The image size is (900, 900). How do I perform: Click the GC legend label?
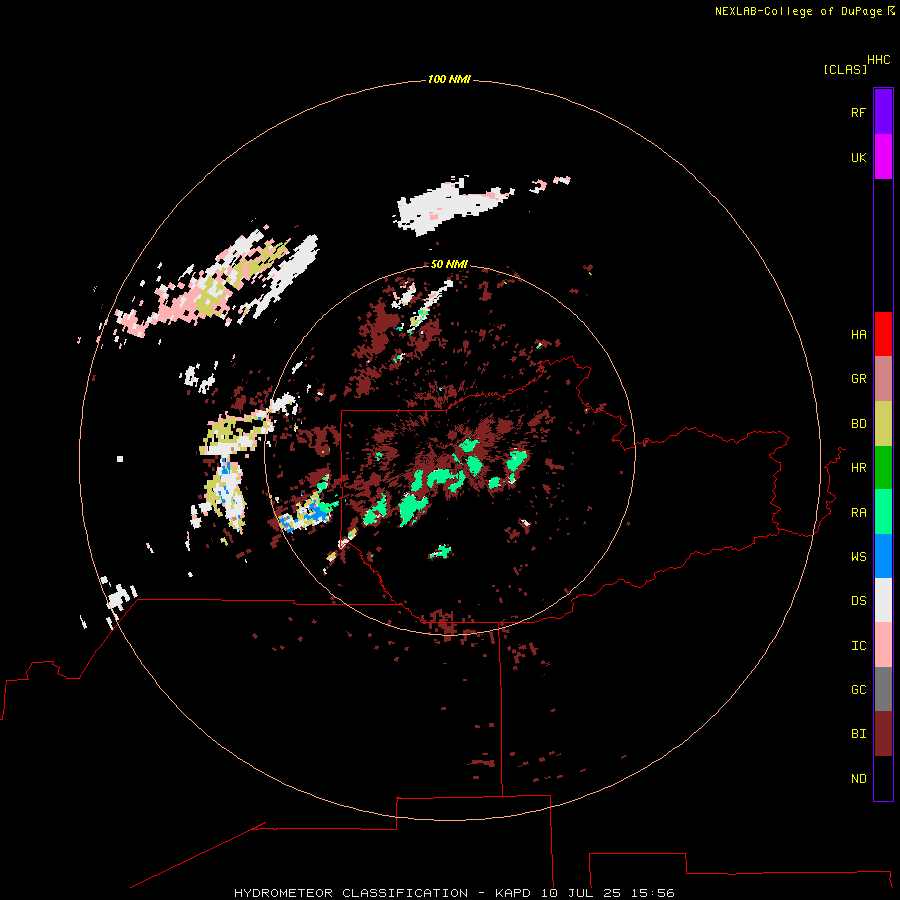[x=858, y=690]
